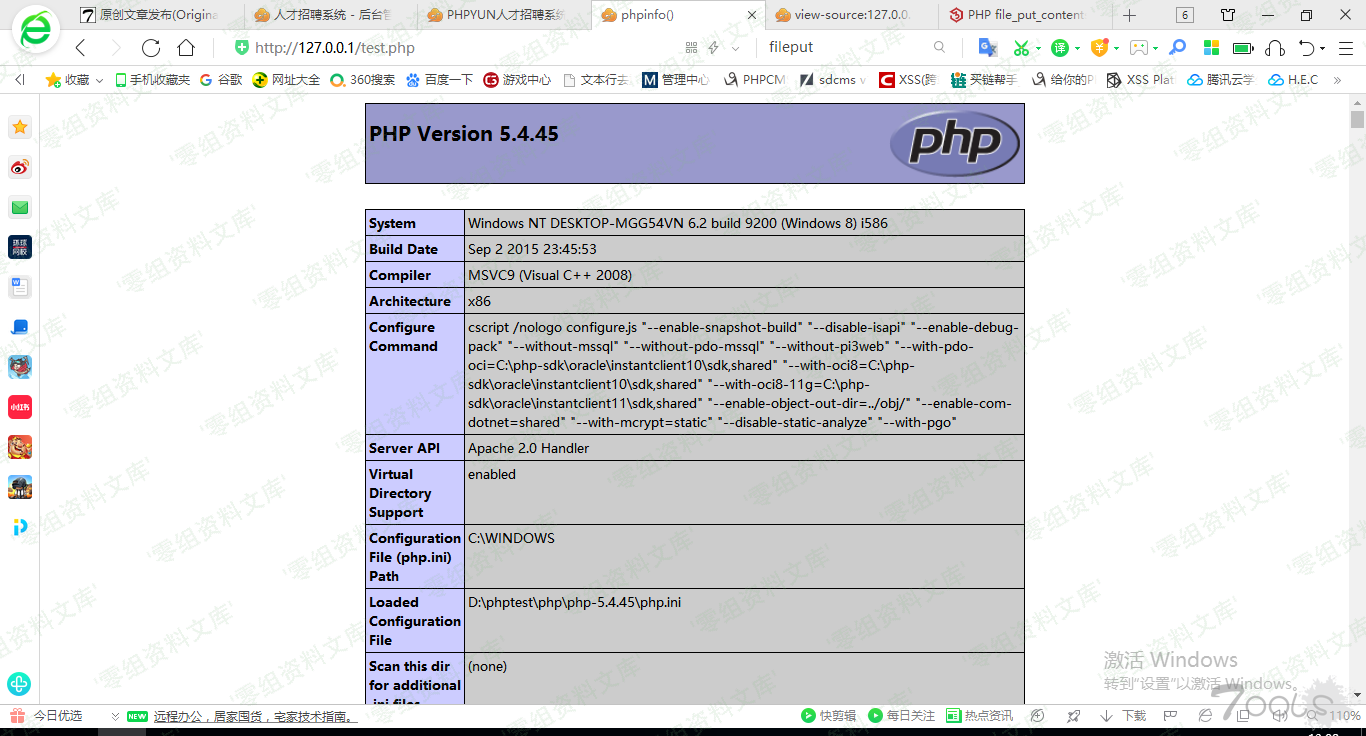
Task: Open the Weibo sidebar icon
Action: 20,167
